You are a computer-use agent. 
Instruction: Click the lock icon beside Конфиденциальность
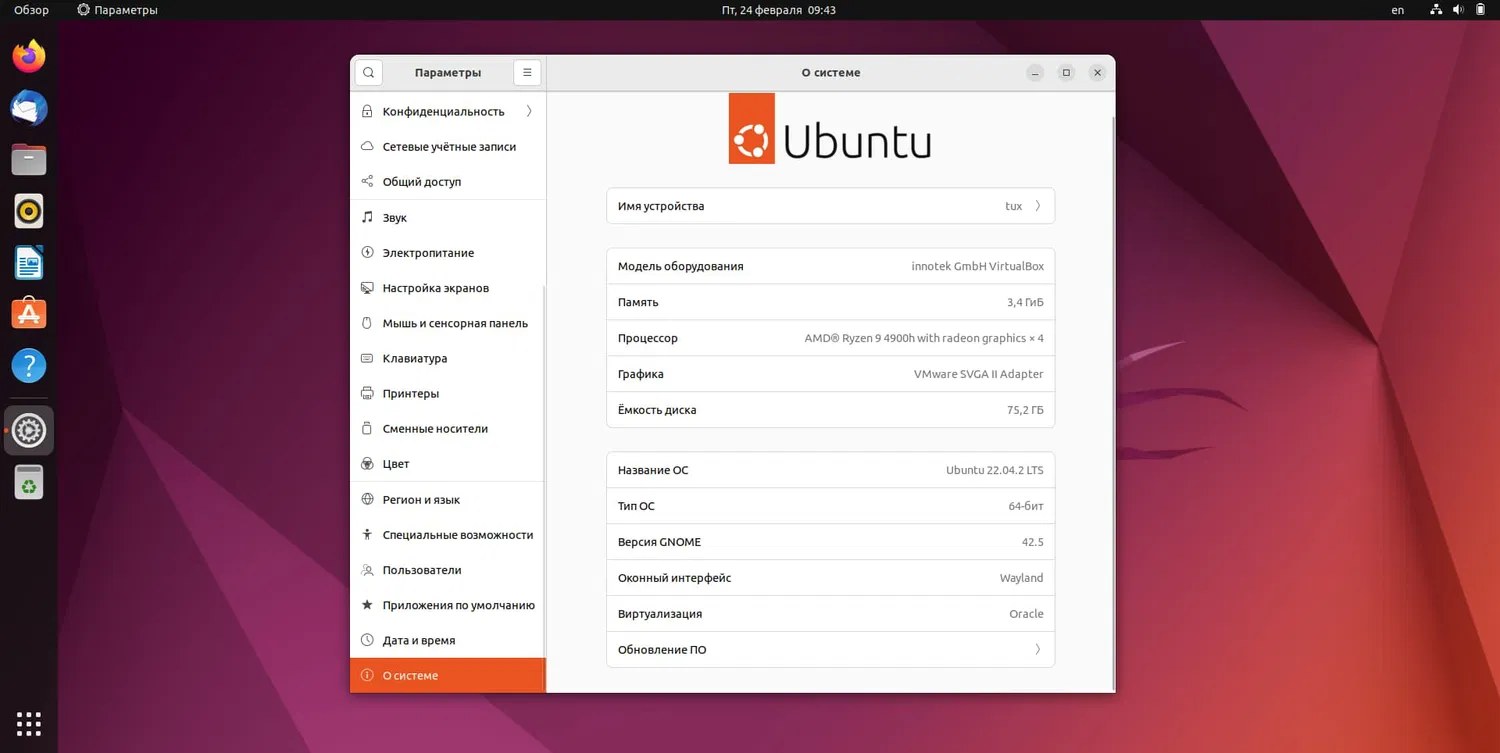coord(367,112)
